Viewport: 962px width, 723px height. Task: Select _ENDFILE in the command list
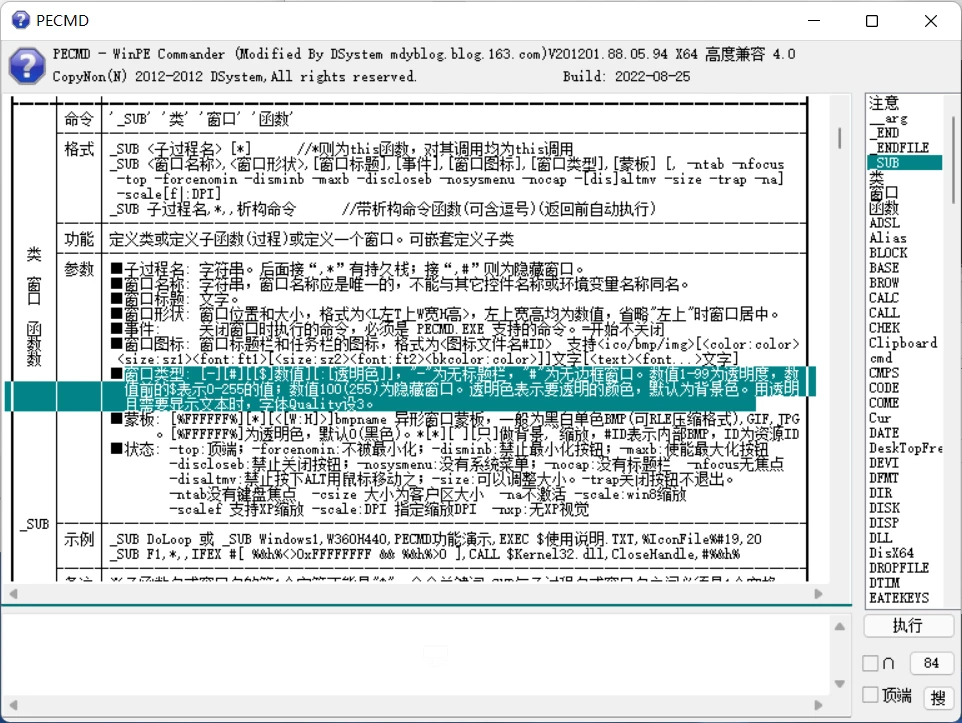coord(899,148)
